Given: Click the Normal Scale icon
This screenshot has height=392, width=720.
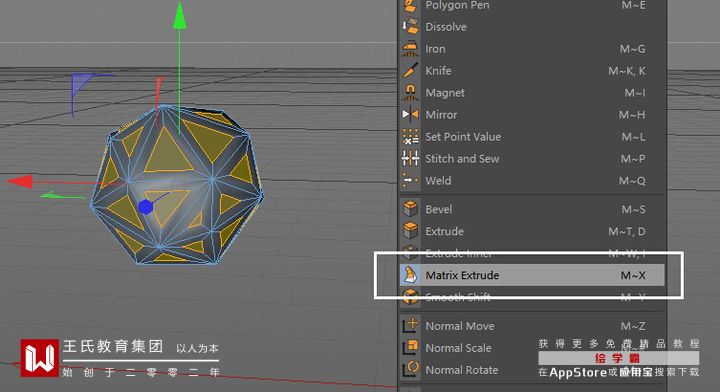Looking at the screenshot, I should click(x=410, y=347).
